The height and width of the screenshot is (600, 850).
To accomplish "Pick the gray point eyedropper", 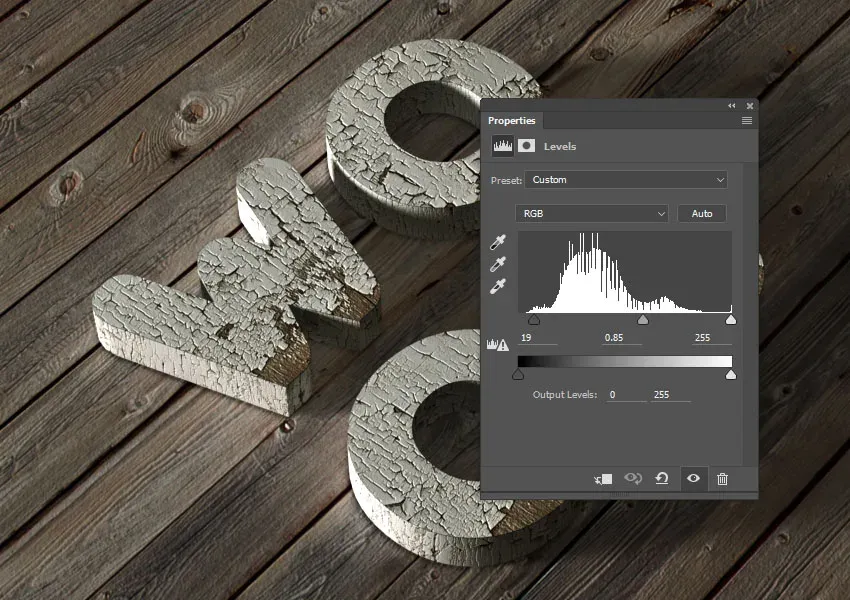I will 498,264.
